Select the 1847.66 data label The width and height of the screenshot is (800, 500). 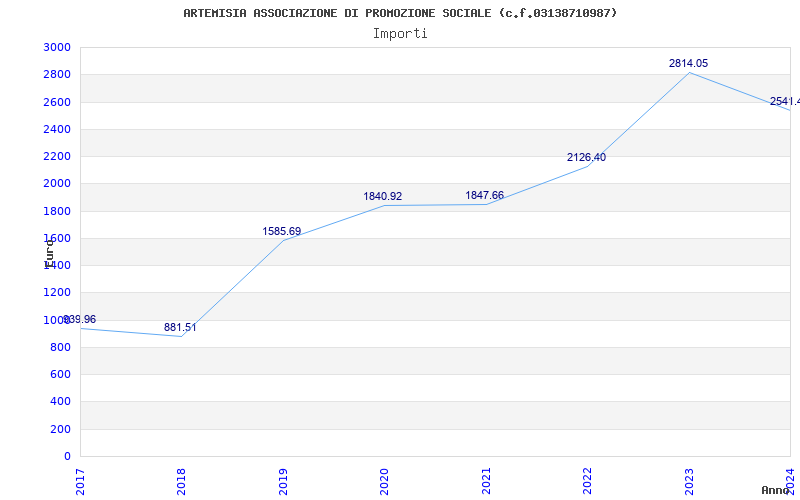tap(484, 195)
